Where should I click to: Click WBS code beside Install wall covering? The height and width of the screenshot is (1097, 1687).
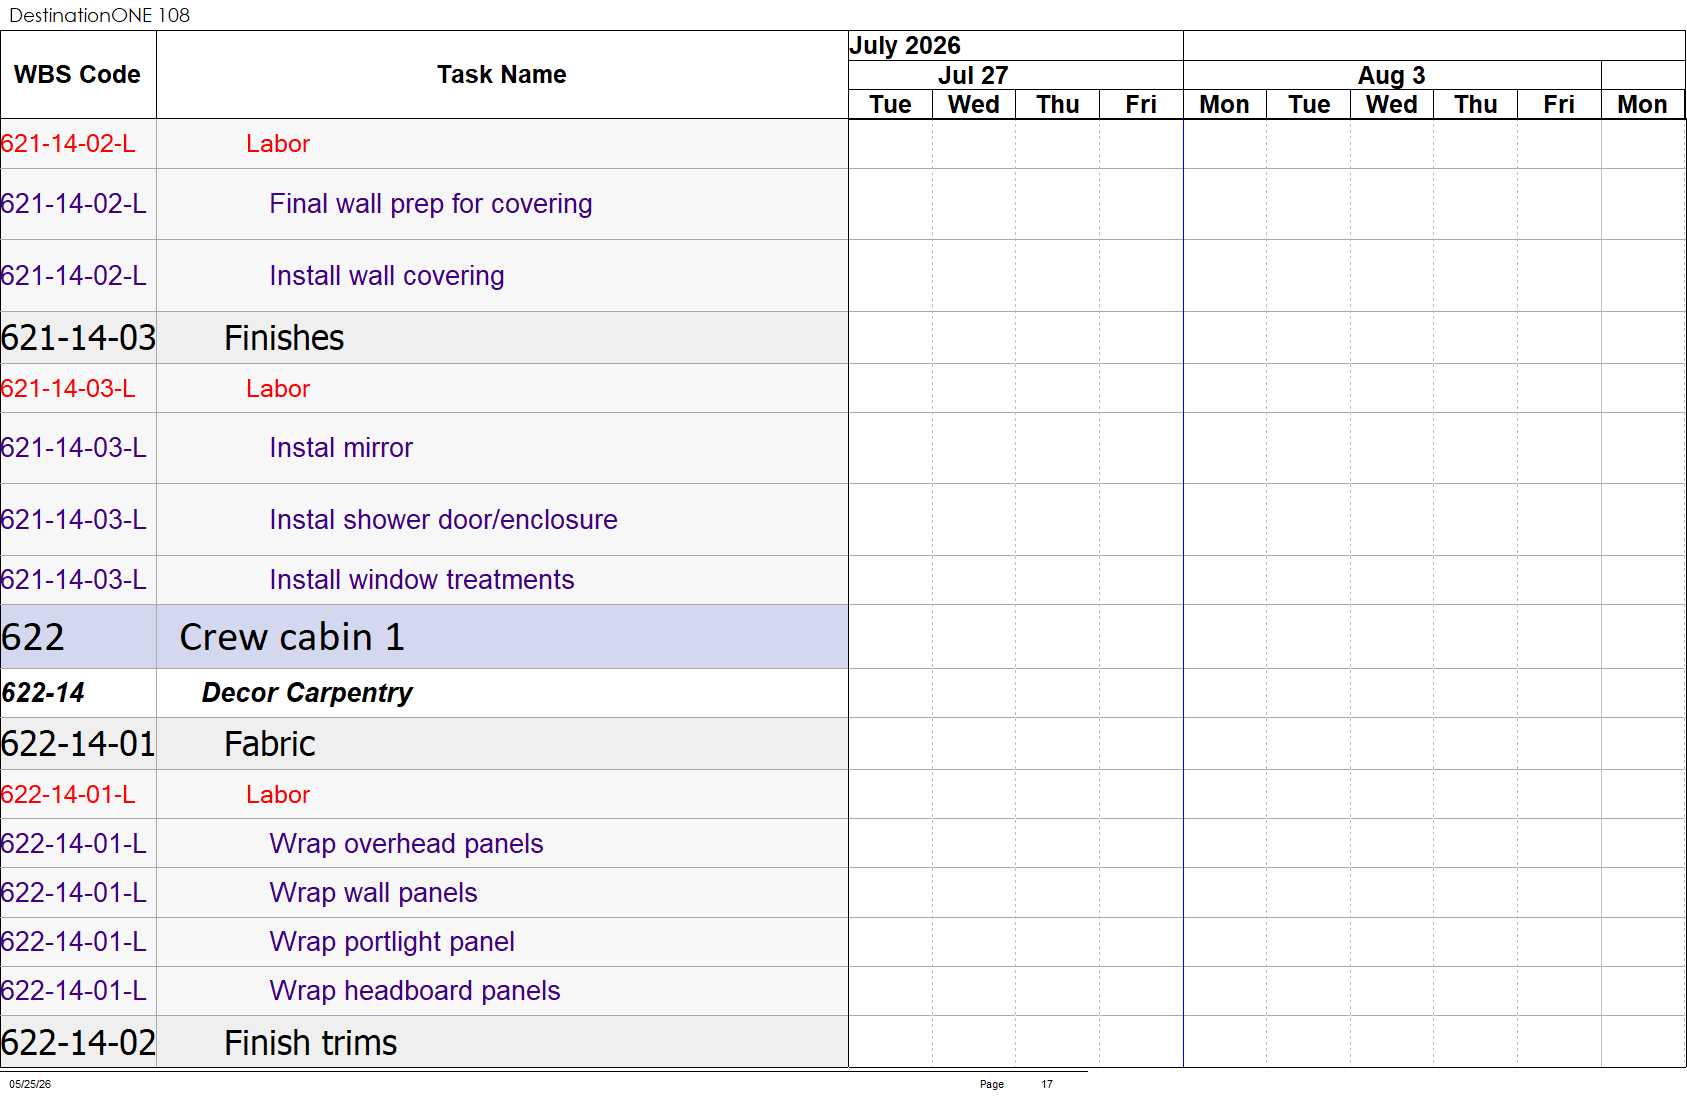point(74,276)
